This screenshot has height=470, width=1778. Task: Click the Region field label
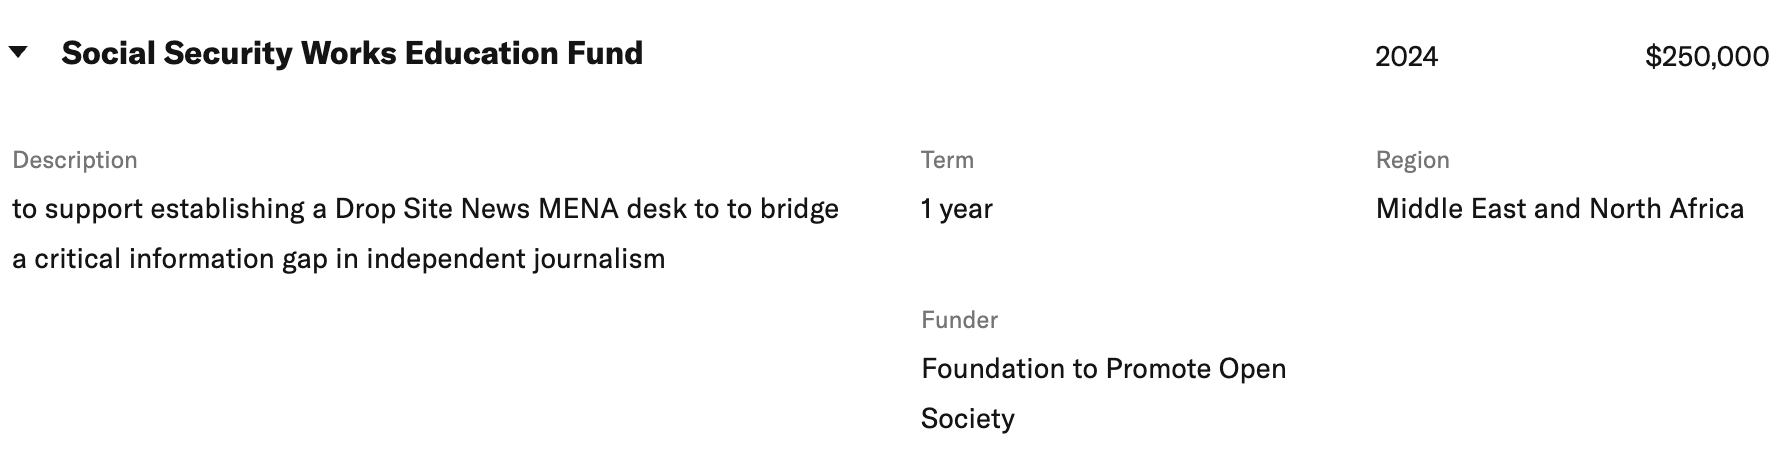coord(1412,160)
